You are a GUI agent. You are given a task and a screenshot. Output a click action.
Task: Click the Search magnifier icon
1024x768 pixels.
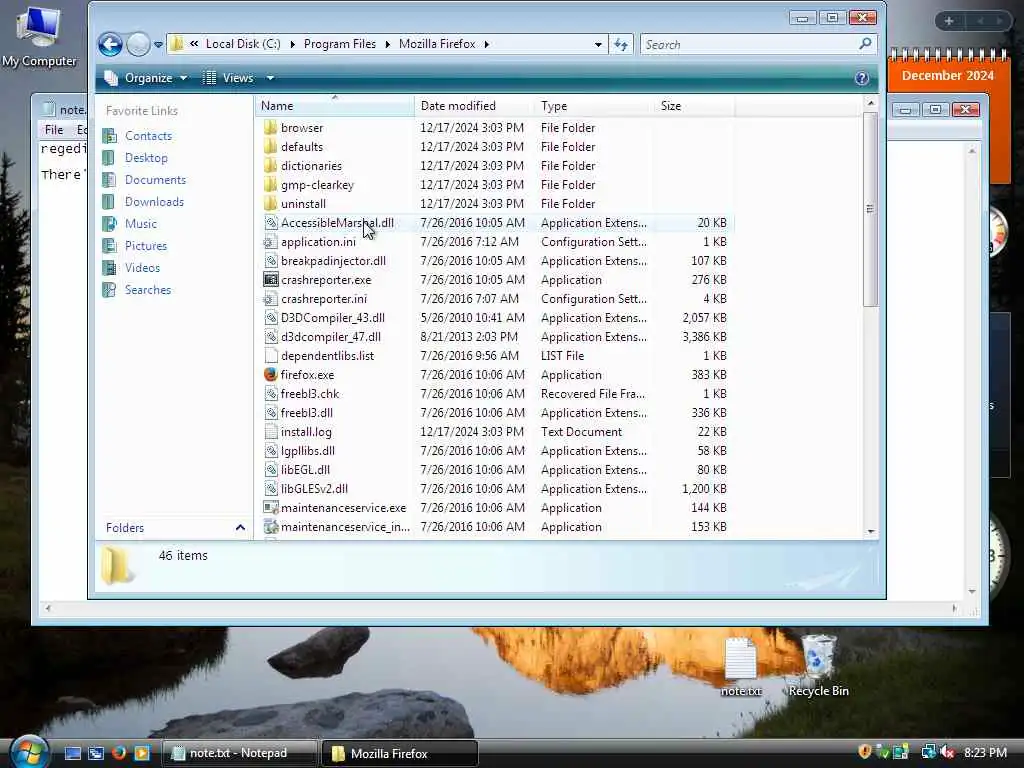[865, 44]
